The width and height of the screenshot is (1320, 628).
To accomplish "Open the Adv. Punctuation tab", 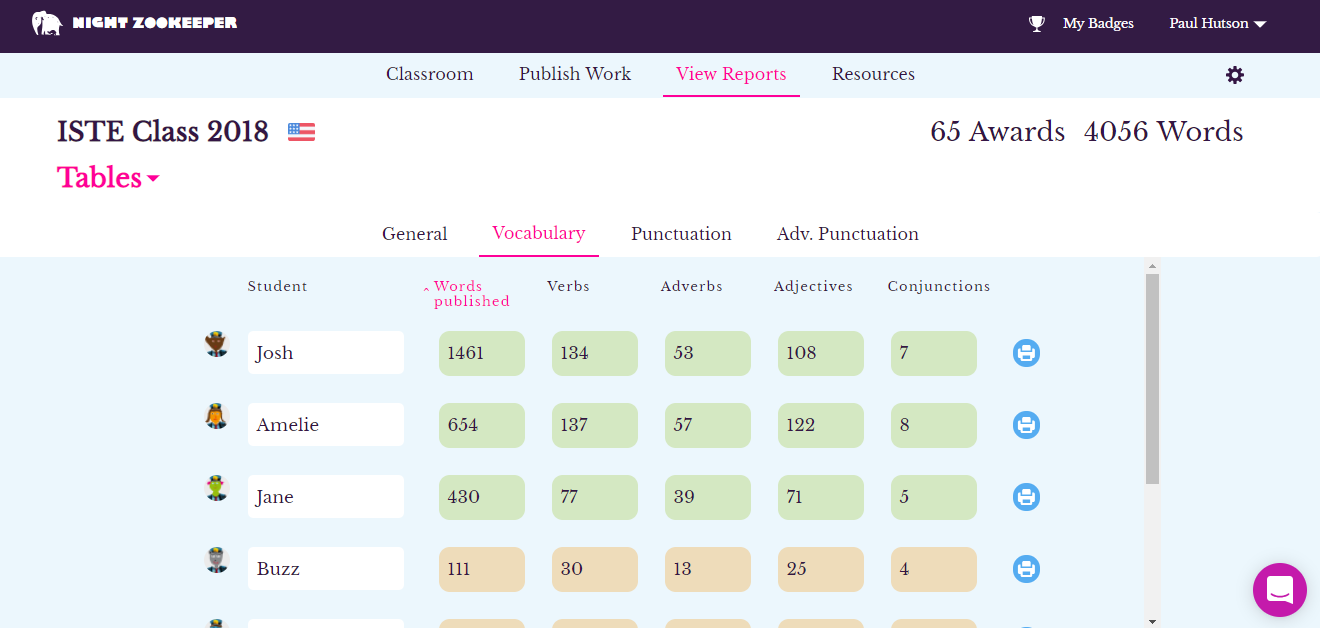I will point(848,234).
